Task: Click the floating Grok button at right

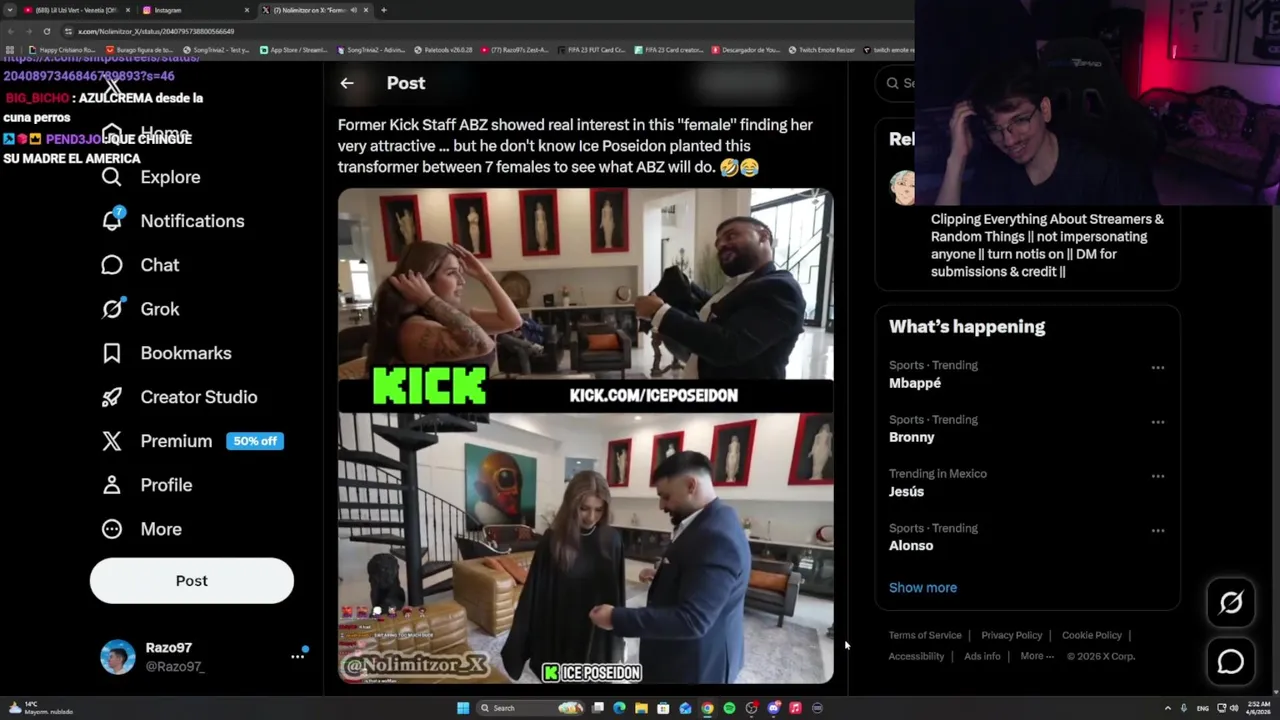Action: coord(1231,602)
